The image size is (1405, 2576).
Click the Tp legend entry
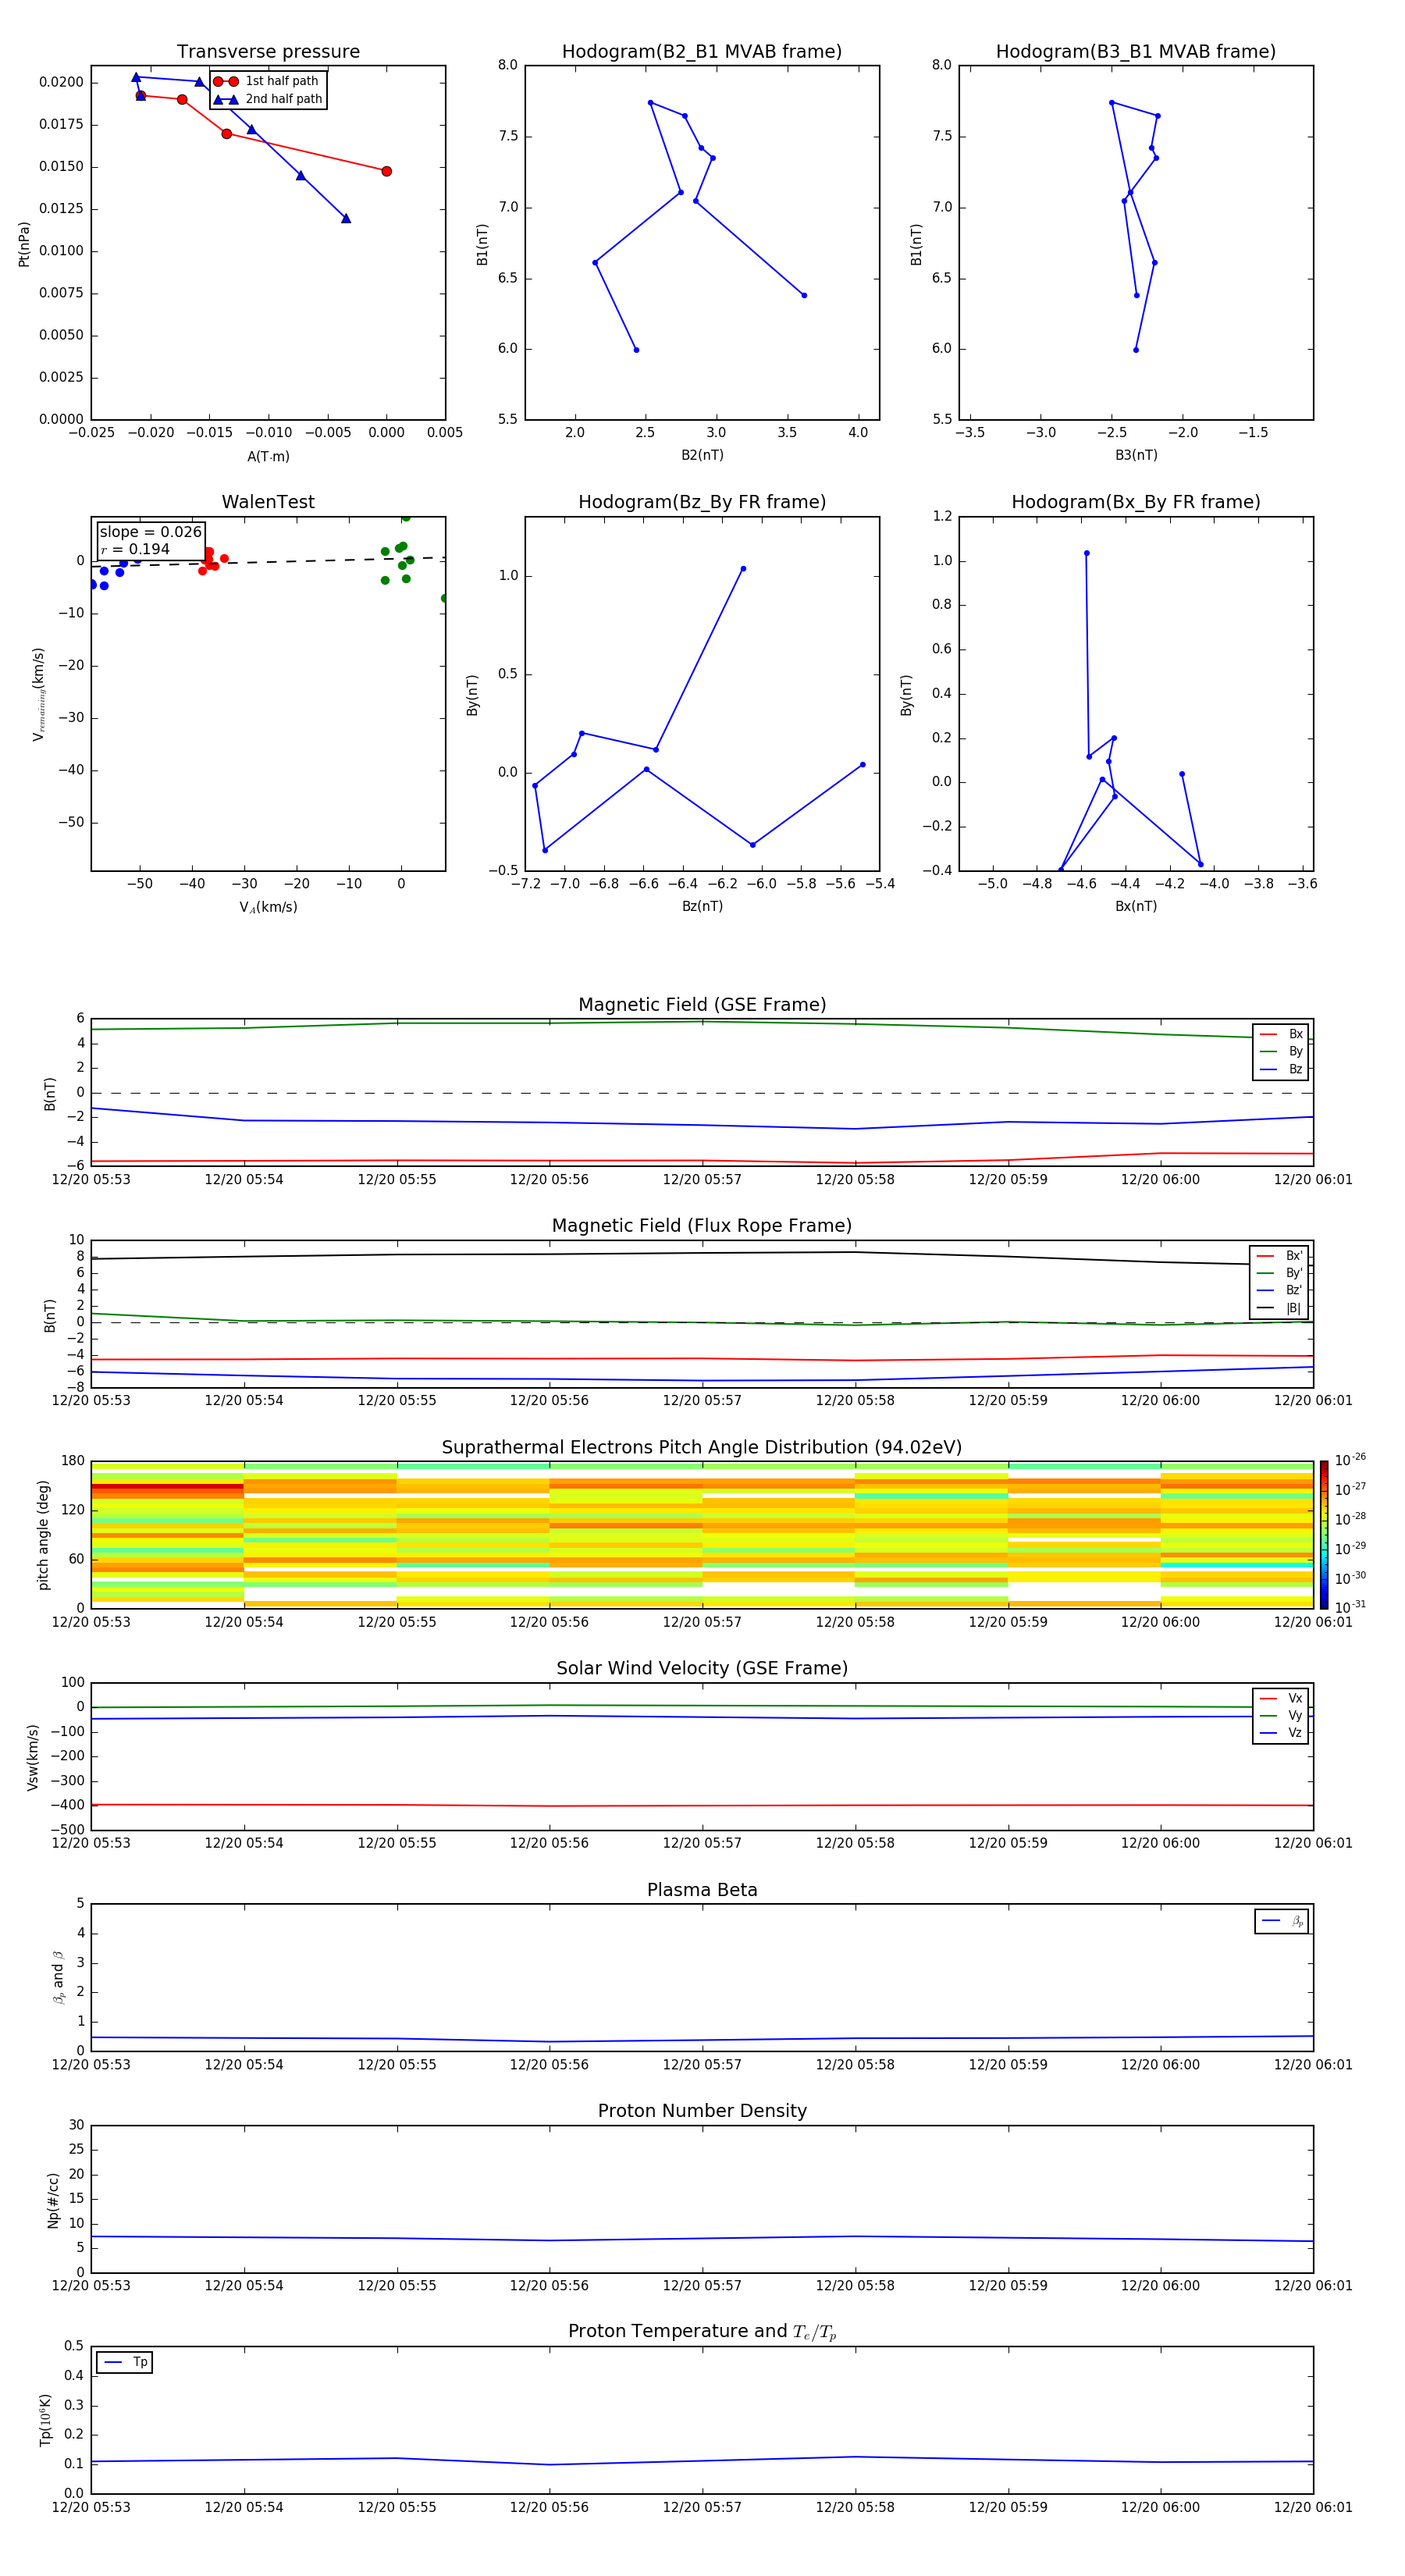(125, 2362)
